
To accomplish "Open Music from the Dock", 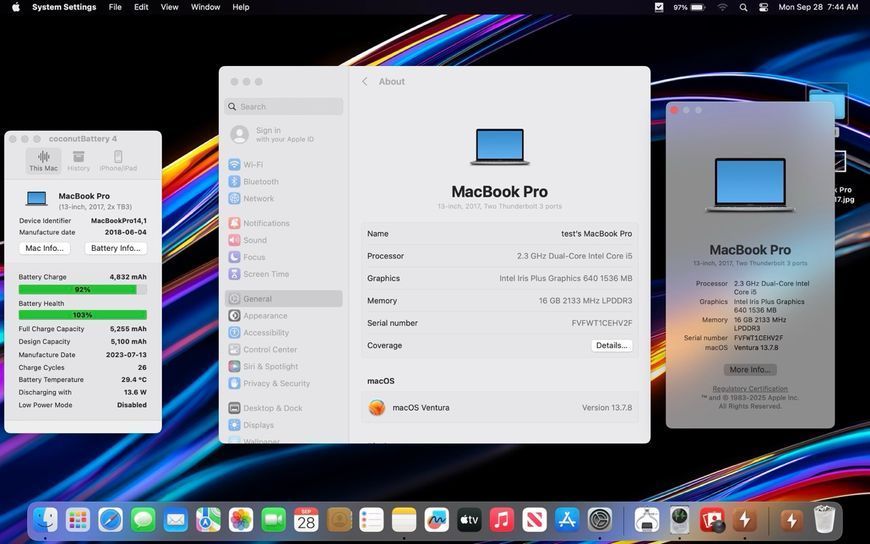I will [x=502, y=520].
